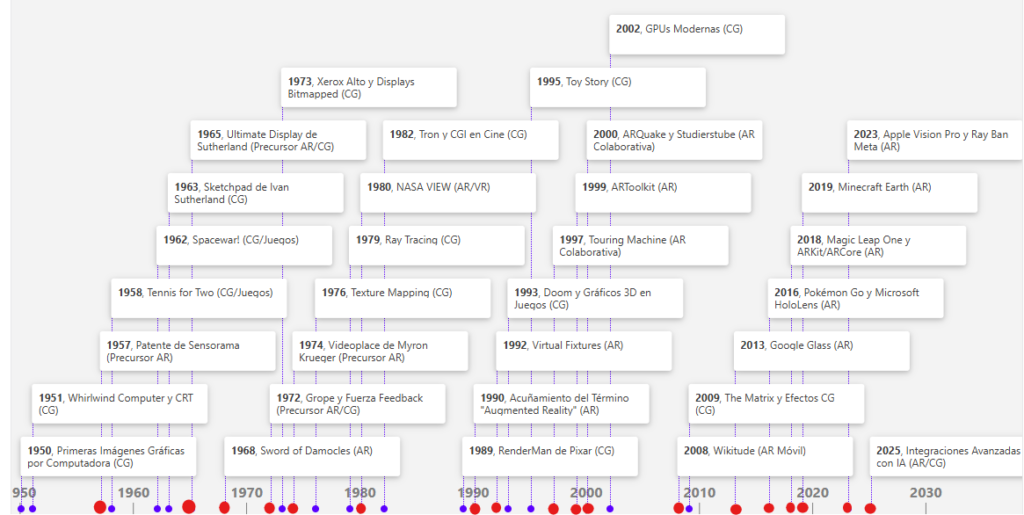The width and height of the screenshot is (1024, 515).
Task: Click the 2000 label on the time axis
Action: pos(586,493)
